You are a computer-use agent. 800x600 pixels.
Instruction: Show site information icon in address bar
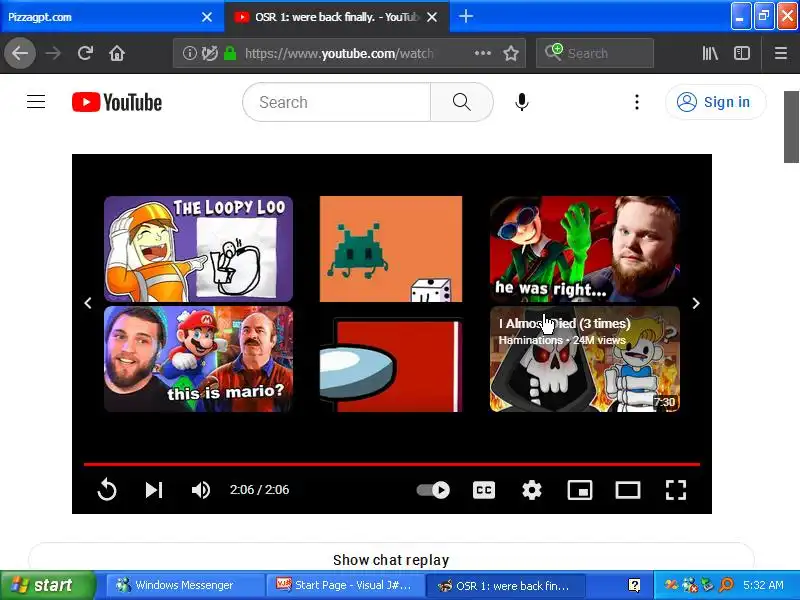189,53
